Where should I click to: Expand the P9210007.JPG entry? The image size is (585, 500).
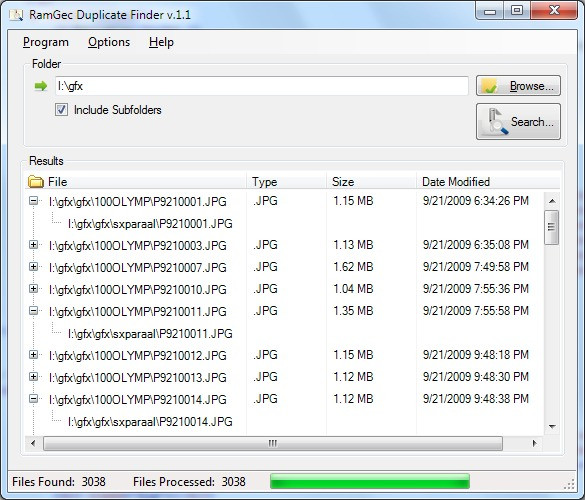point(34,267)
